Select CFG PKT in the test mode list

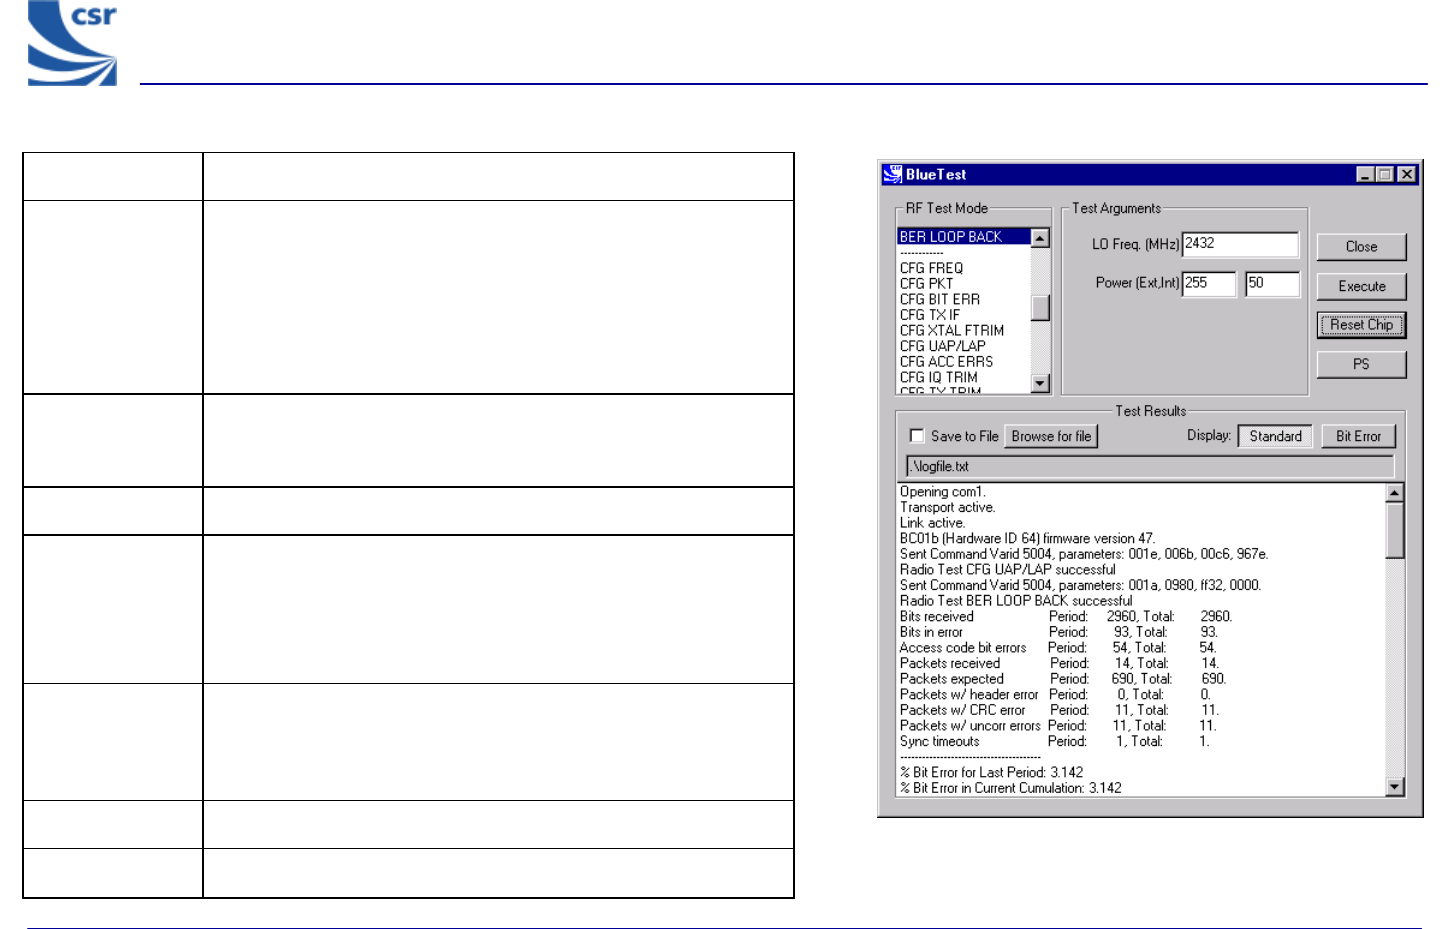pyautogui.click(x=926, y=284)
